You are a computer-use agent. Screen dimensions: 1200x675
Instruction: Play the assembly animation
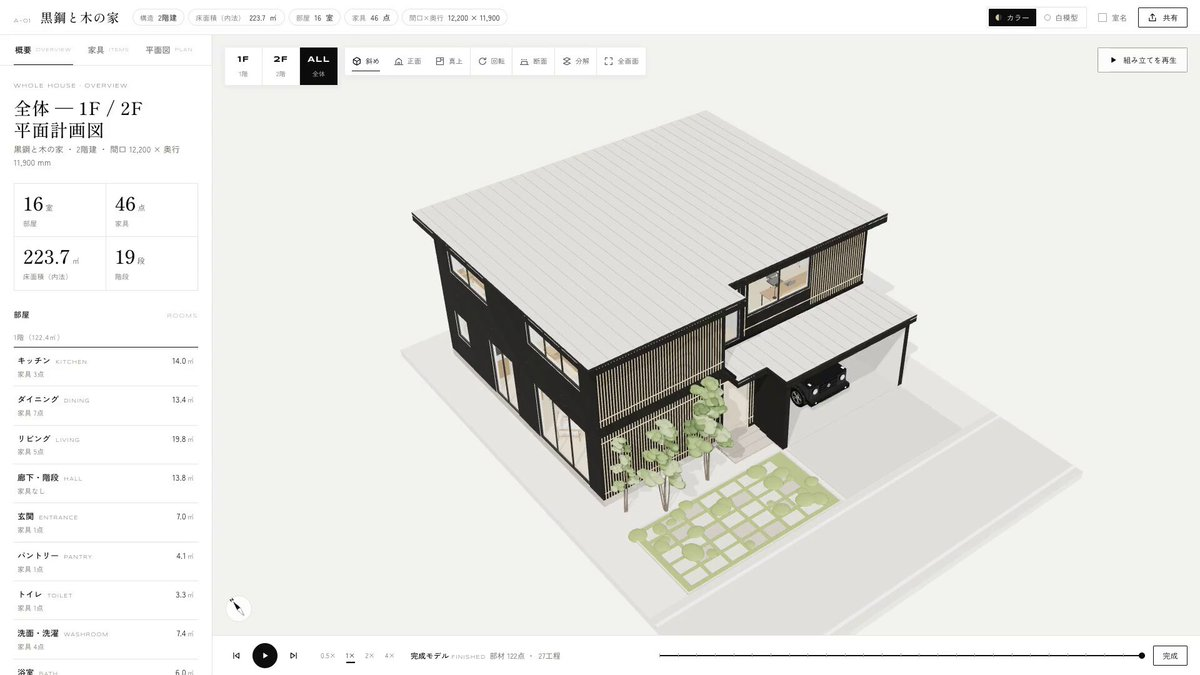pos(265,656)
